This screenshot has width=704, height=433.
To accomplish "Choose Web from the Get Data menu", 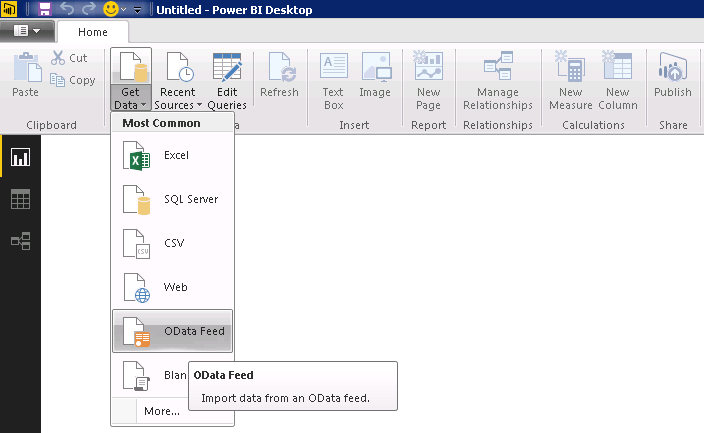I will (172, 287).
